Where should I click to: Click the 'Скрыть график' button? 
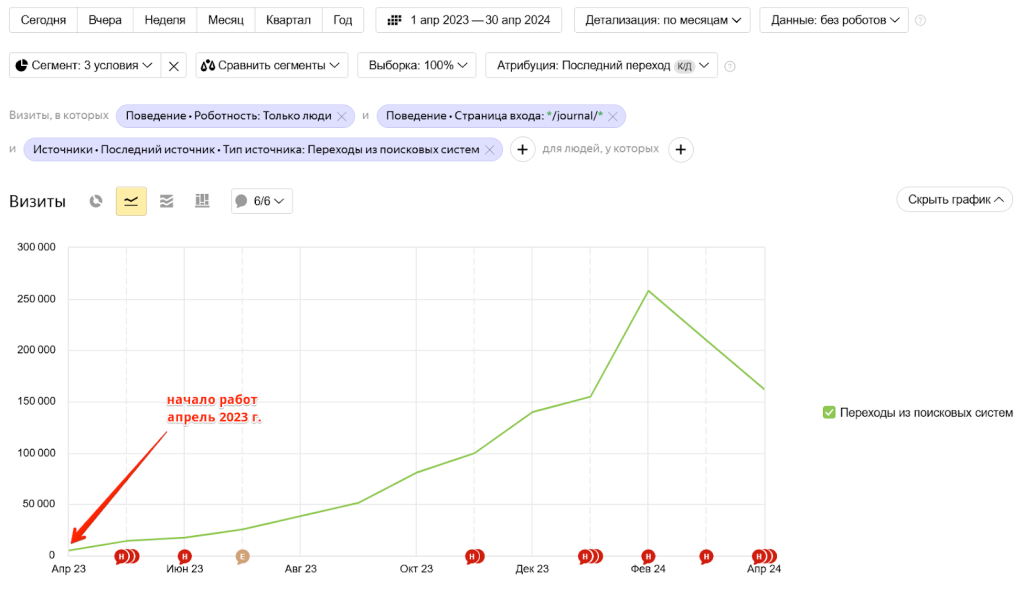click(954, 200)
